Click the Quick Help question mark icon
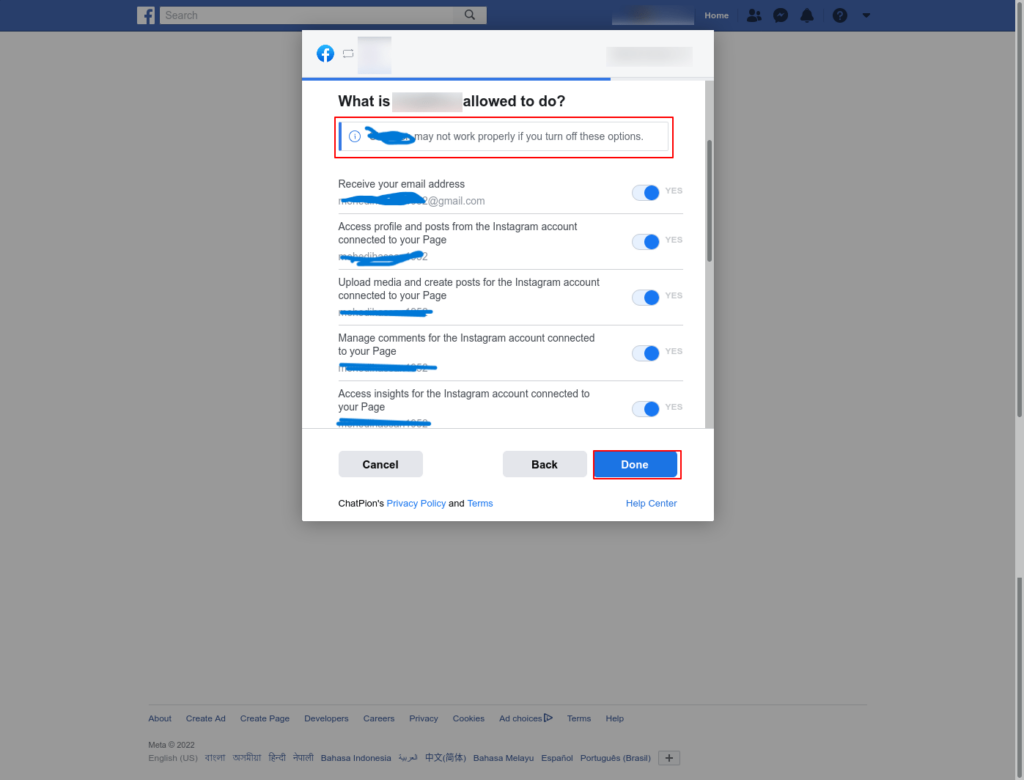The image size is (1024, 780). 840,15
